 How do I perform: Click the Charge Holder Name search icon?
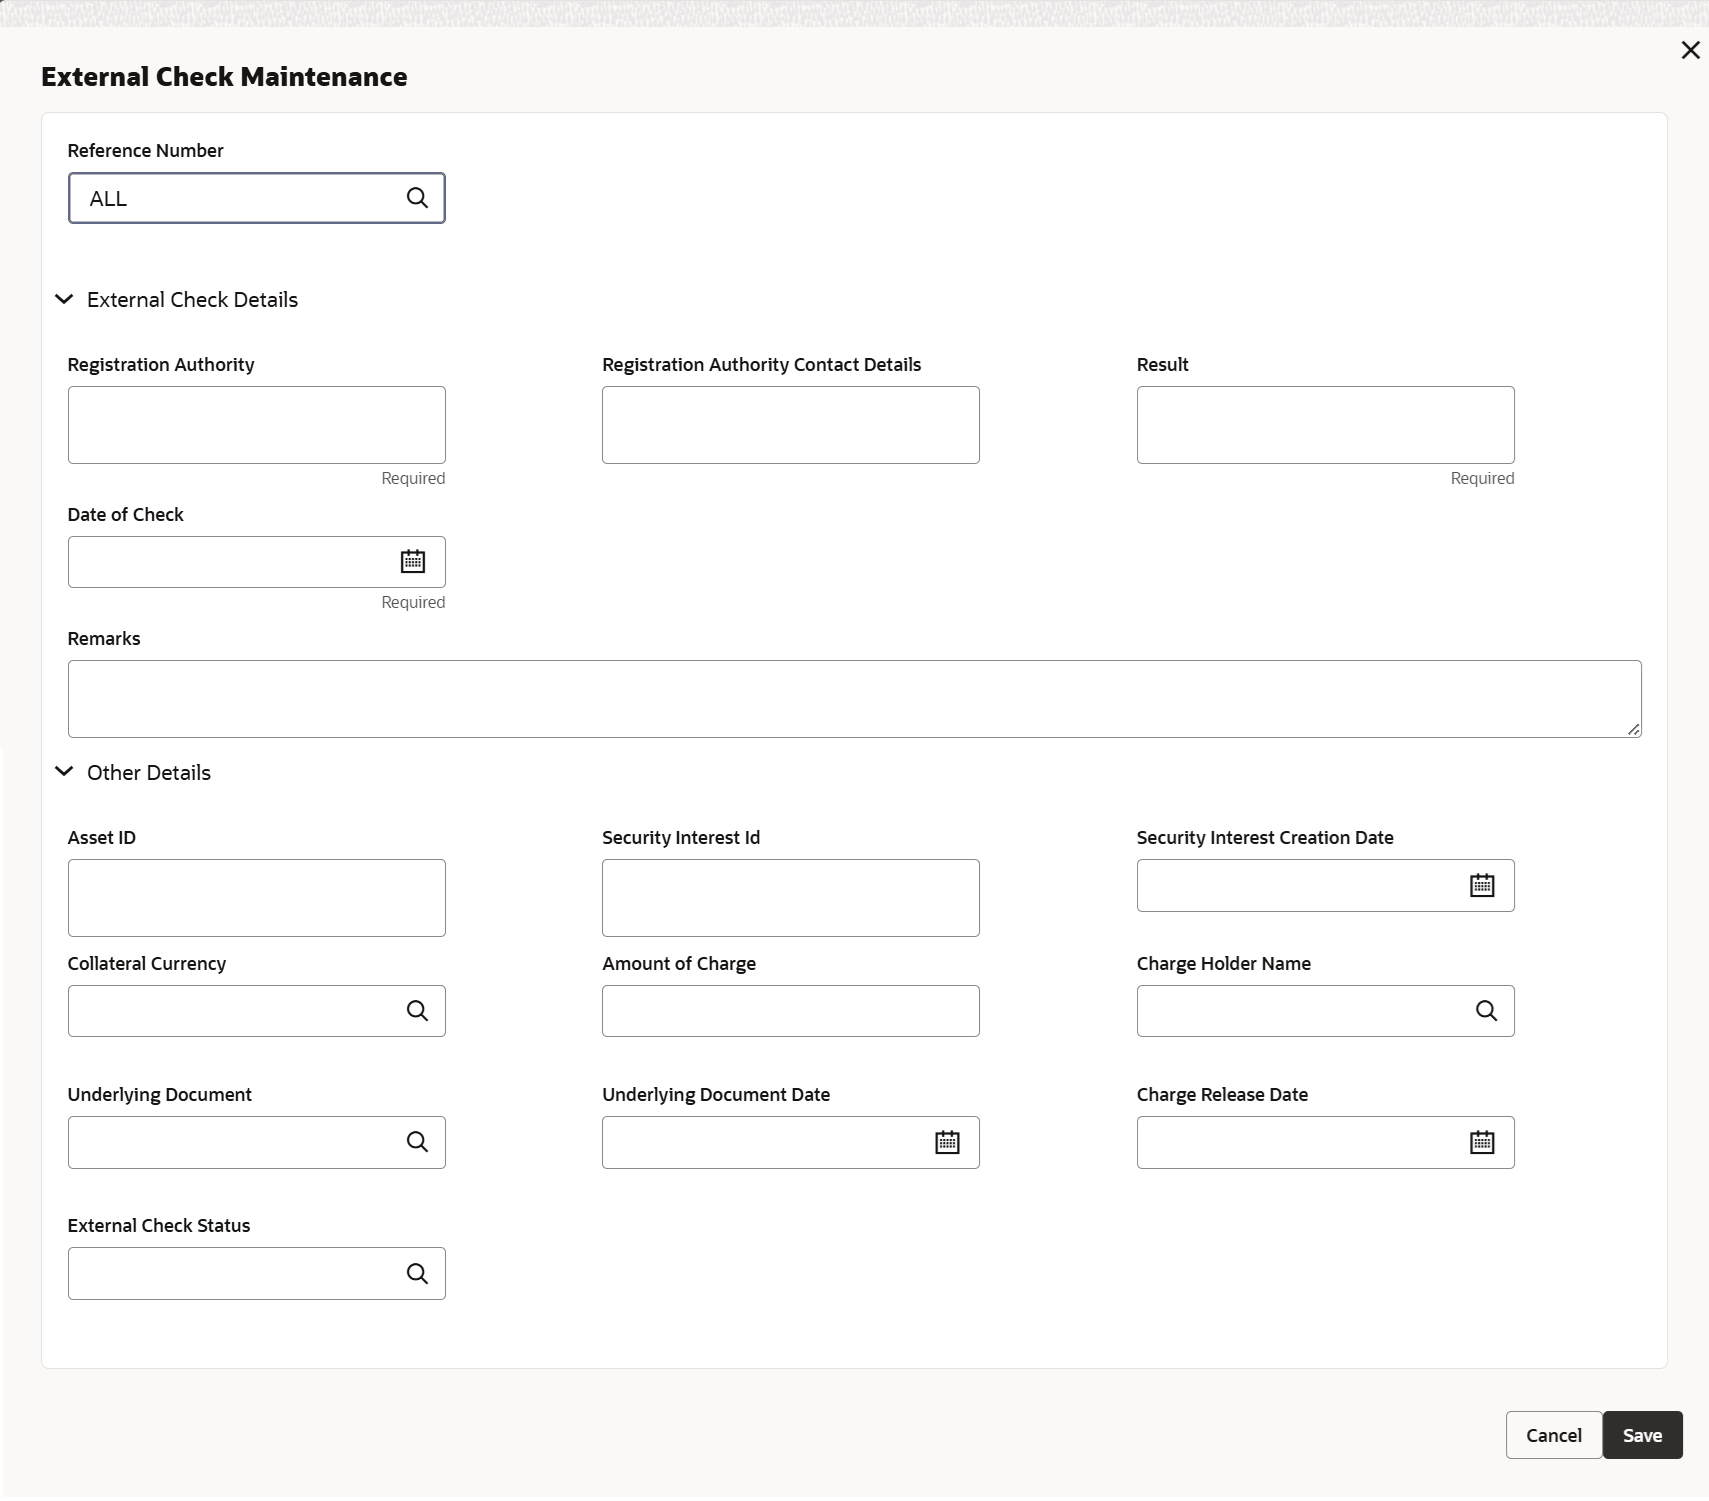(x=1486, y=1011)
